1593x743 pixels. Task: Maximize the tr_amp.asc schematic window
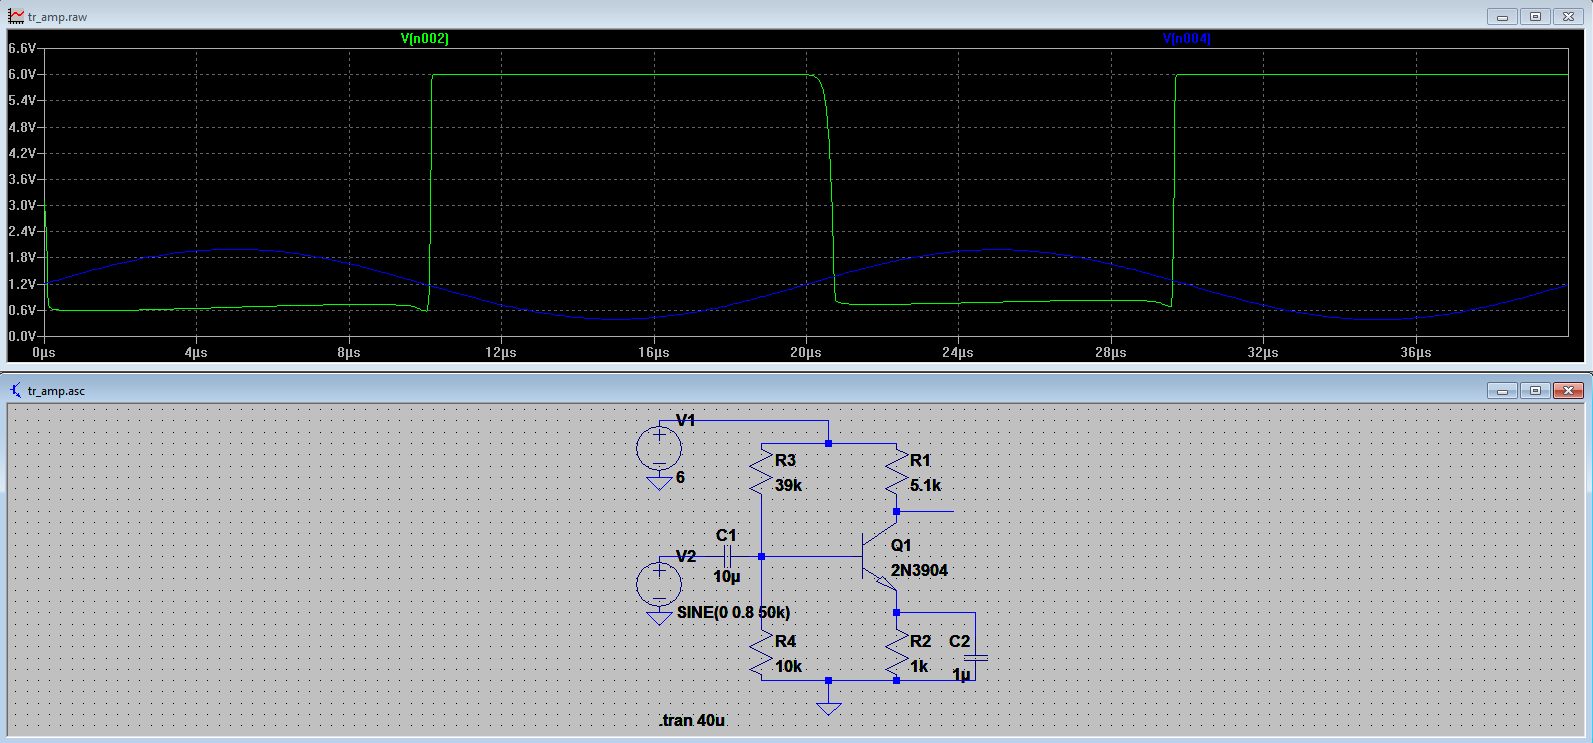pyautogui.click(x=1535, y=390)
